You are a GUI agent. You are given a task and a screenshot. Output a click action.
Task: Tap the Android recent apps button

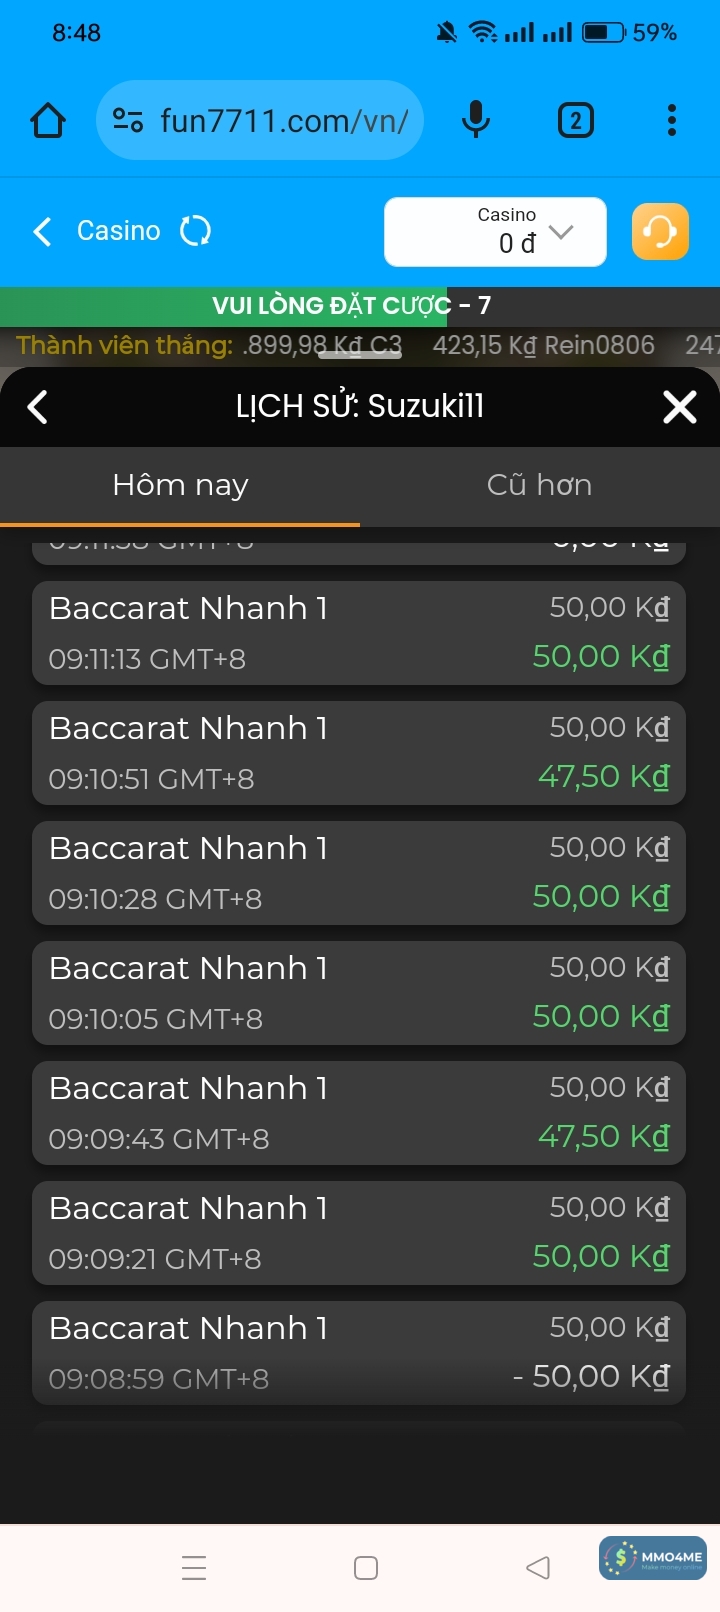tap(194, 1567)
